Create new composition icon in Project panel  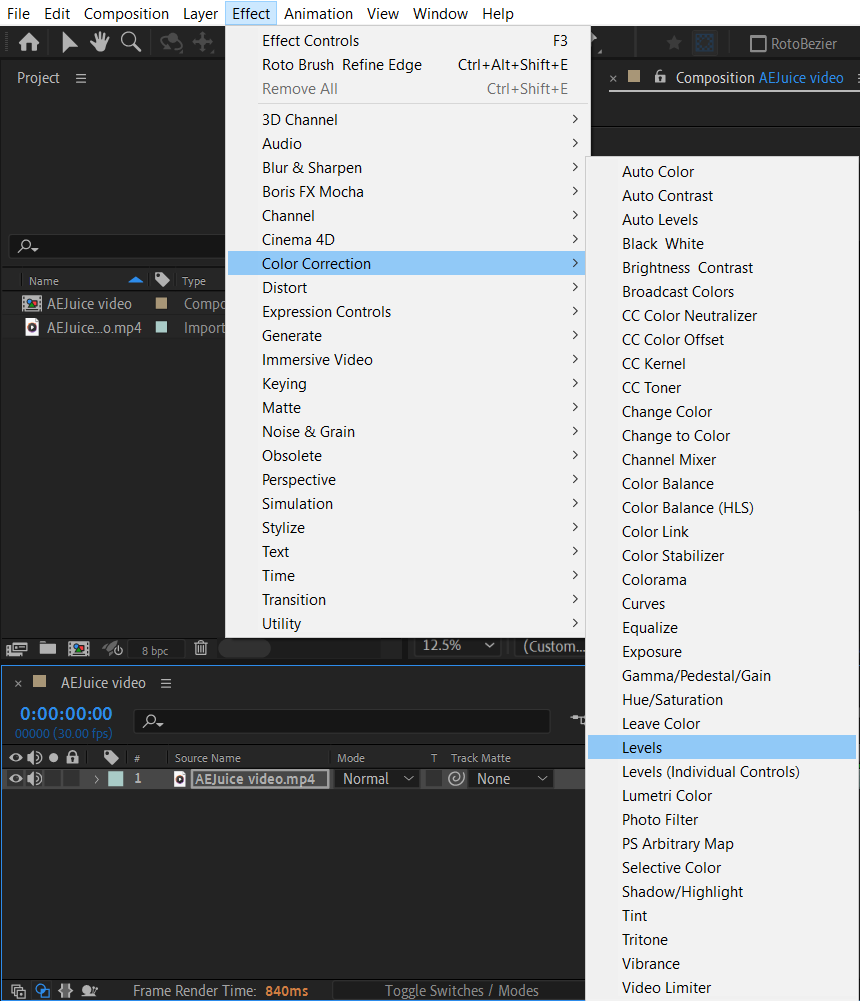[x=79, y=649]
